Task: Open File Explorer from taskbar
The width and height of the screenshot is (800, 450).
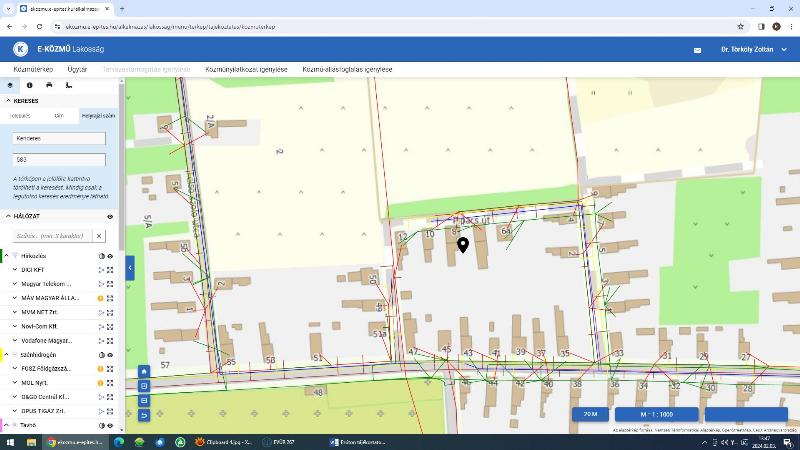Action: (31, 442)
